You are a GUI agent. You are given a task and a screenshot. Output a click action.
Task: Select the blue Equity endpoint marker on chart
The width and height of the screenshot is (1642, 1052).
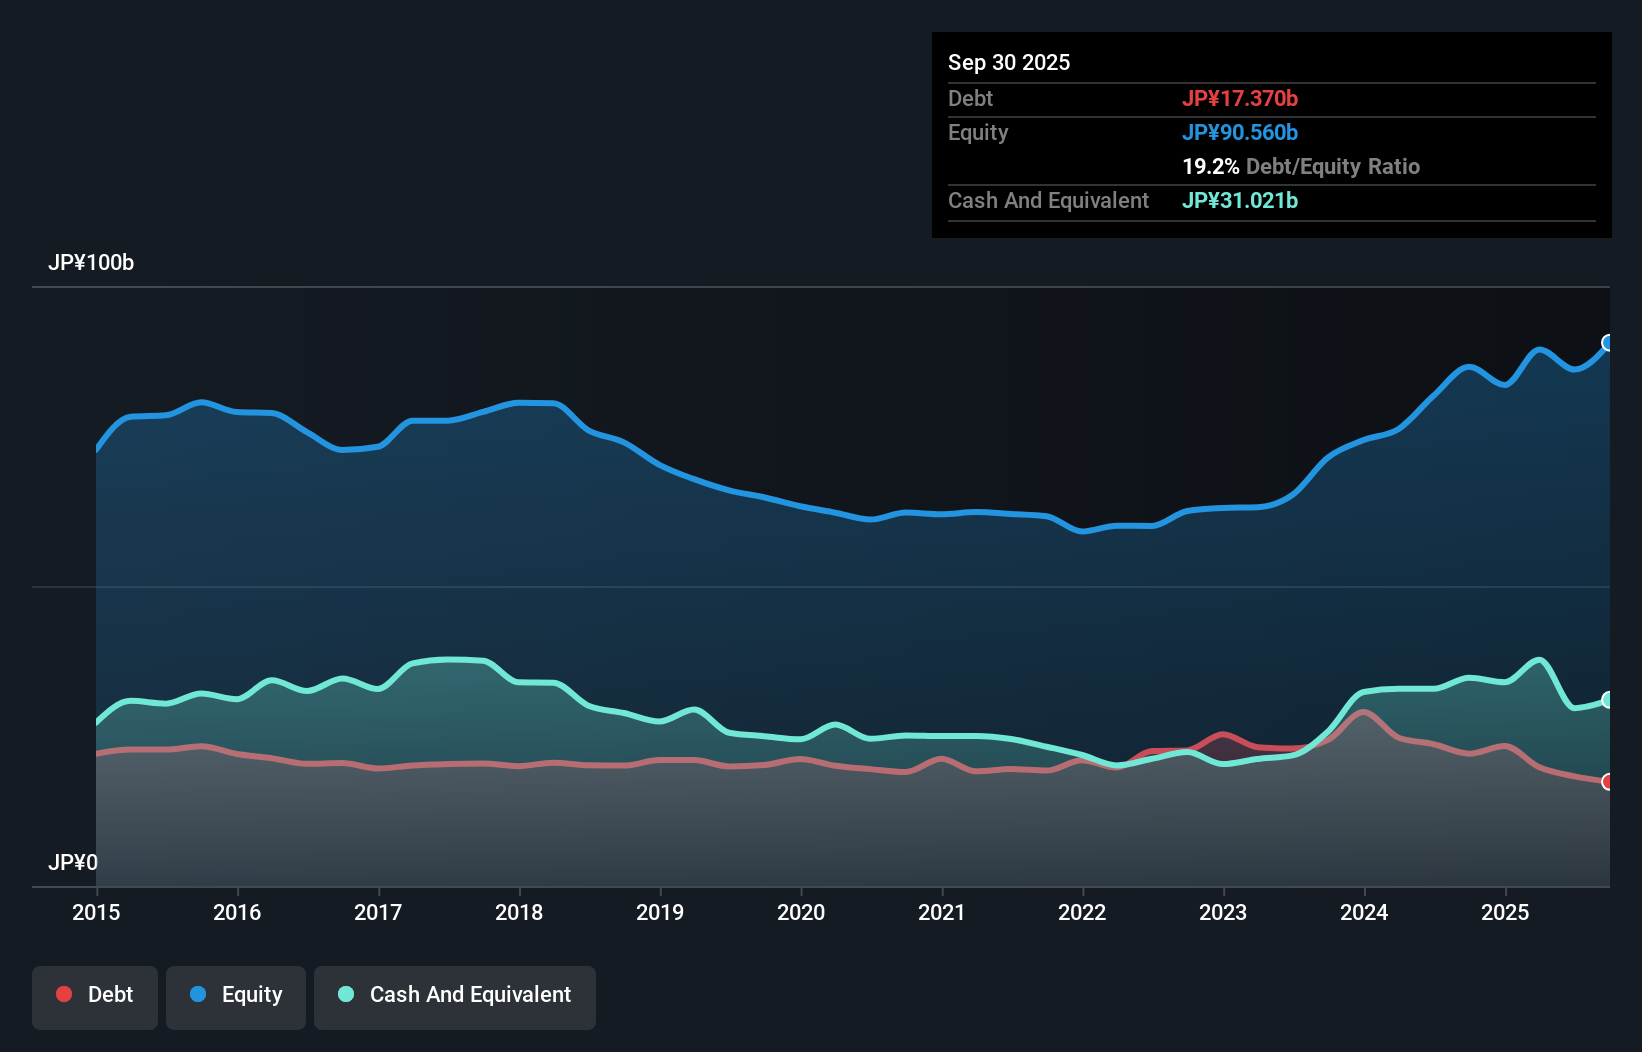[x=1608, y=343]
